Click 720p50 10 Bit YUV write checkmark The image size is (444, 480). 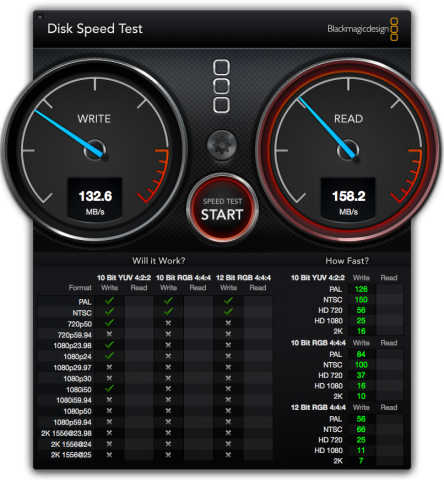coord(109,323)
